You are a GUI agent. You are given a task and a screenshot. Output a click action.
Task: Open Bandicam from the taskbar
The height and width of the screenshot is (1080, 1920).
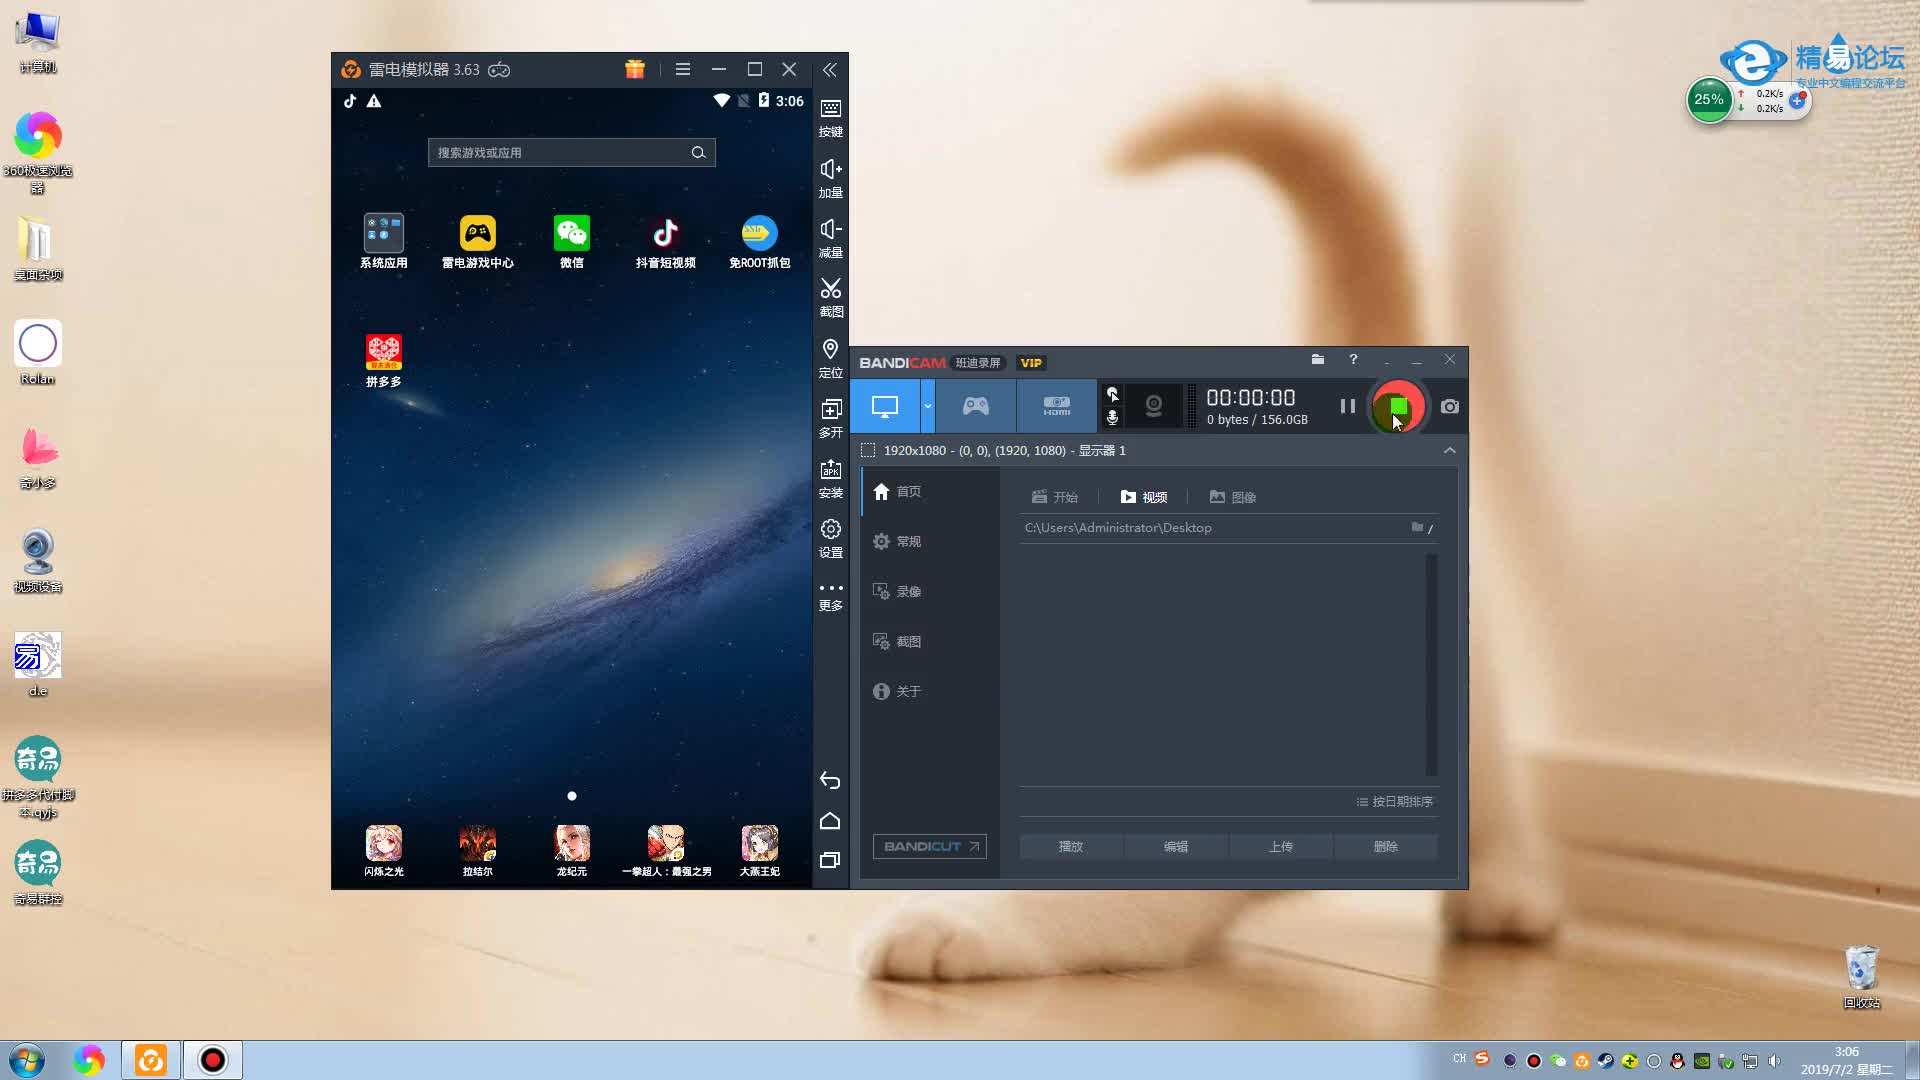tap(212, 1060)
